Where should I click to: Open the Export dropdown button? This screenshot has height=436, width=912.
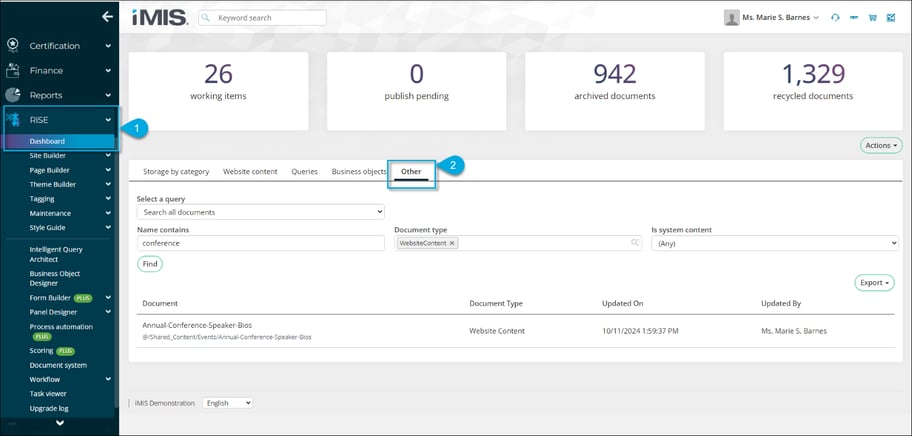(x=874, y=283)
